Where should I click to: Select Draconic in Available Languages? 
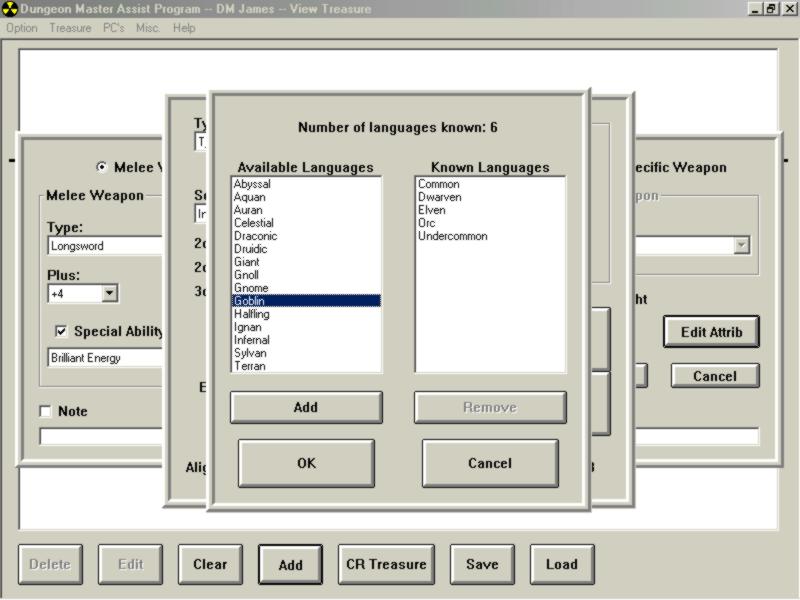[256, 236]
